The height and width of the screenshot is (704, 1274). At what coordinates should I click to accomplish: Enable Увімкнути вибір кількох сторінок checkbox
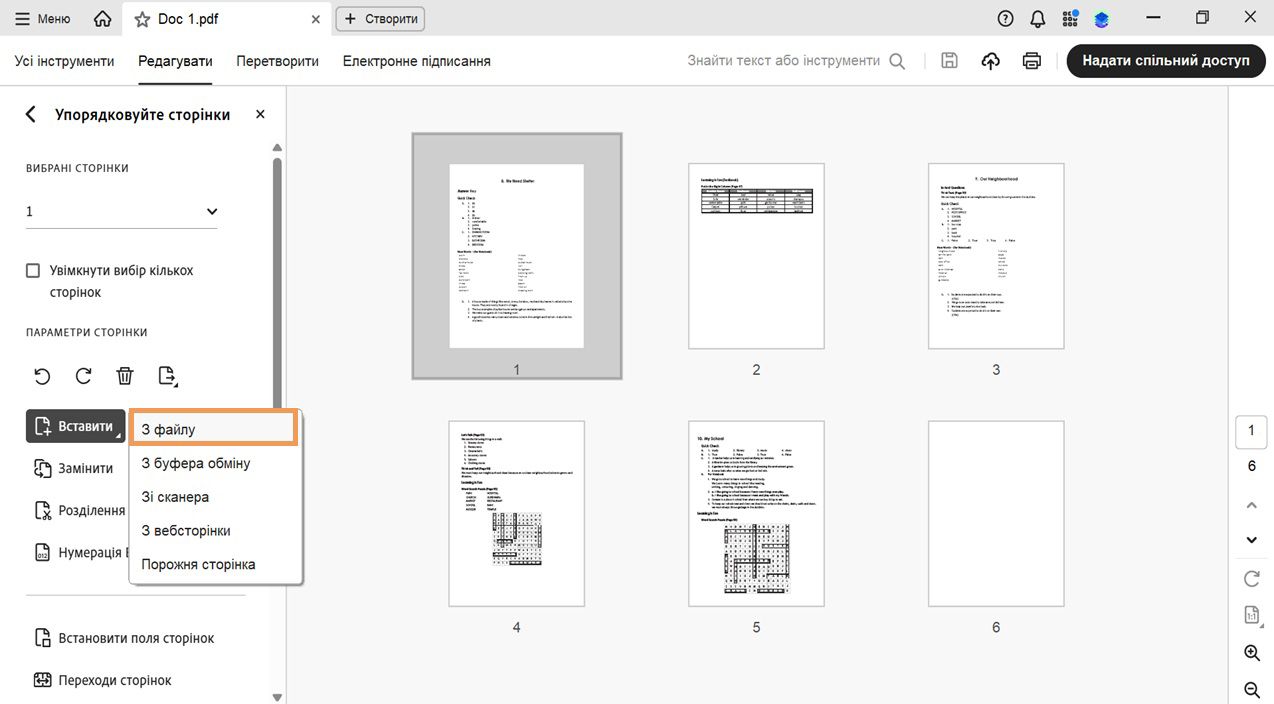[33, 271]
